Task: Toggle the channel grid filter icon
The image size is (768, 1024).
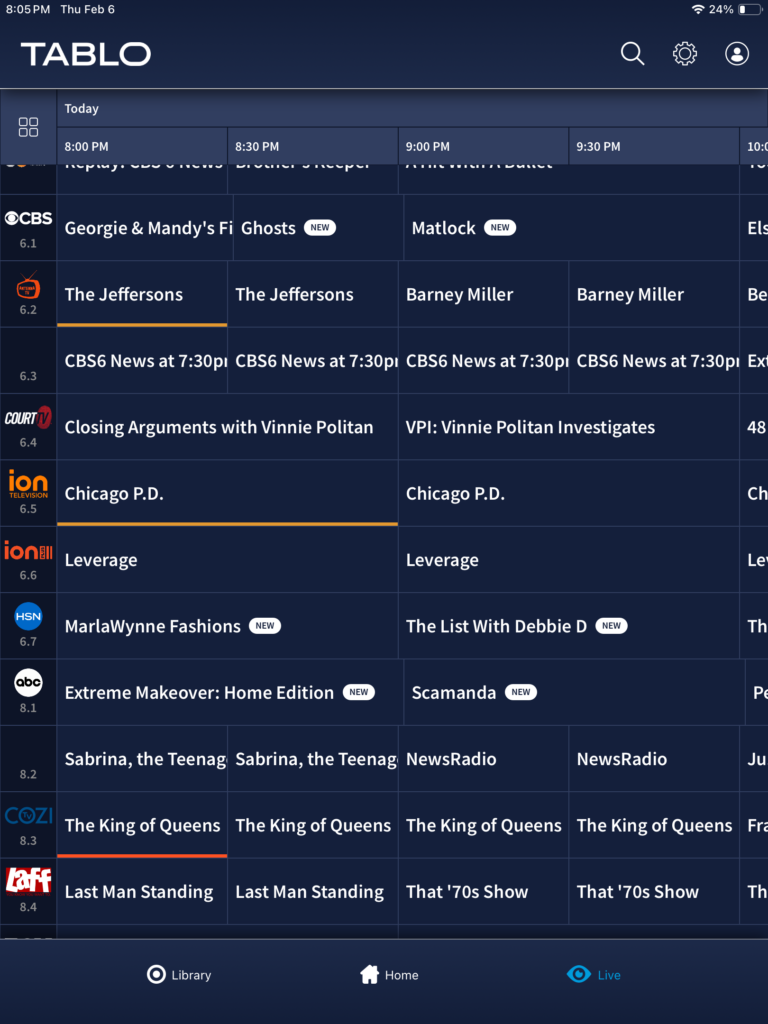Action: (28, 127)
